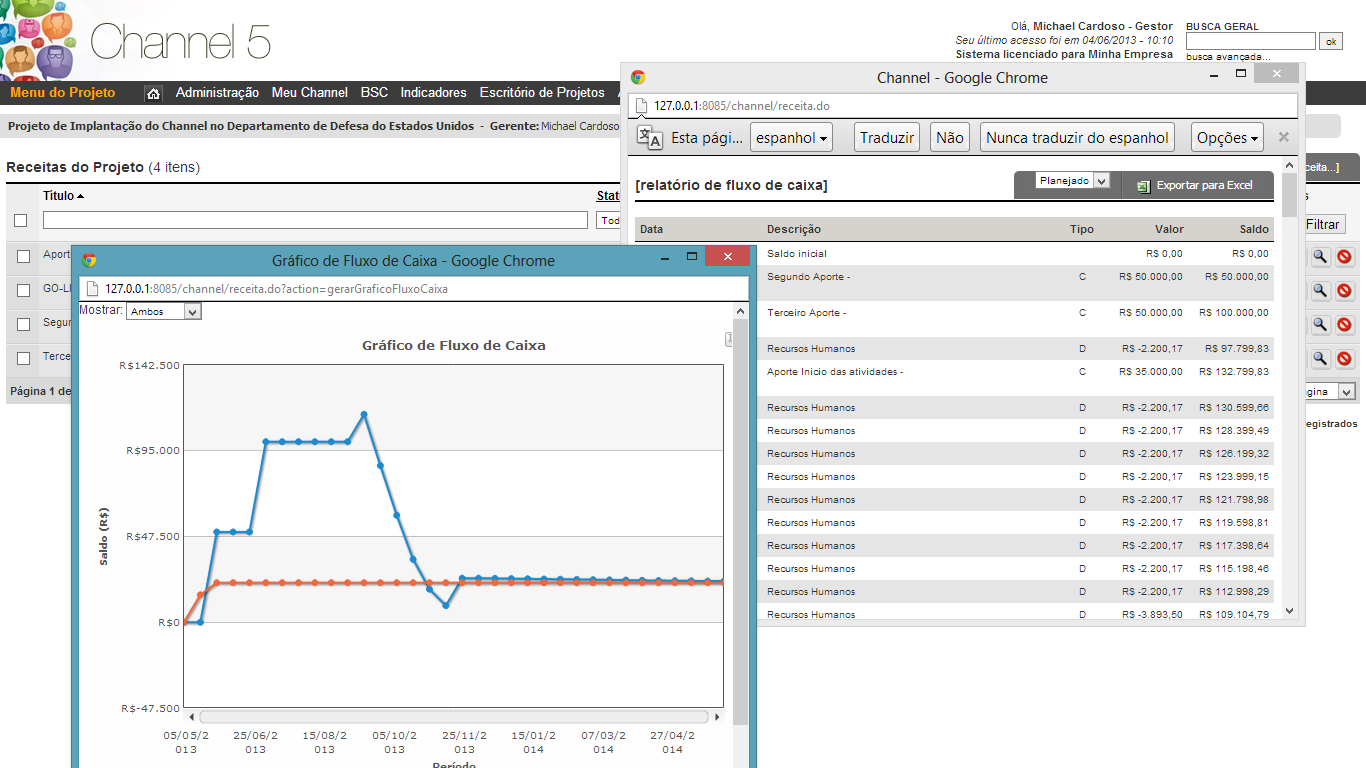Open the Administração menu

tap(217, 93)
